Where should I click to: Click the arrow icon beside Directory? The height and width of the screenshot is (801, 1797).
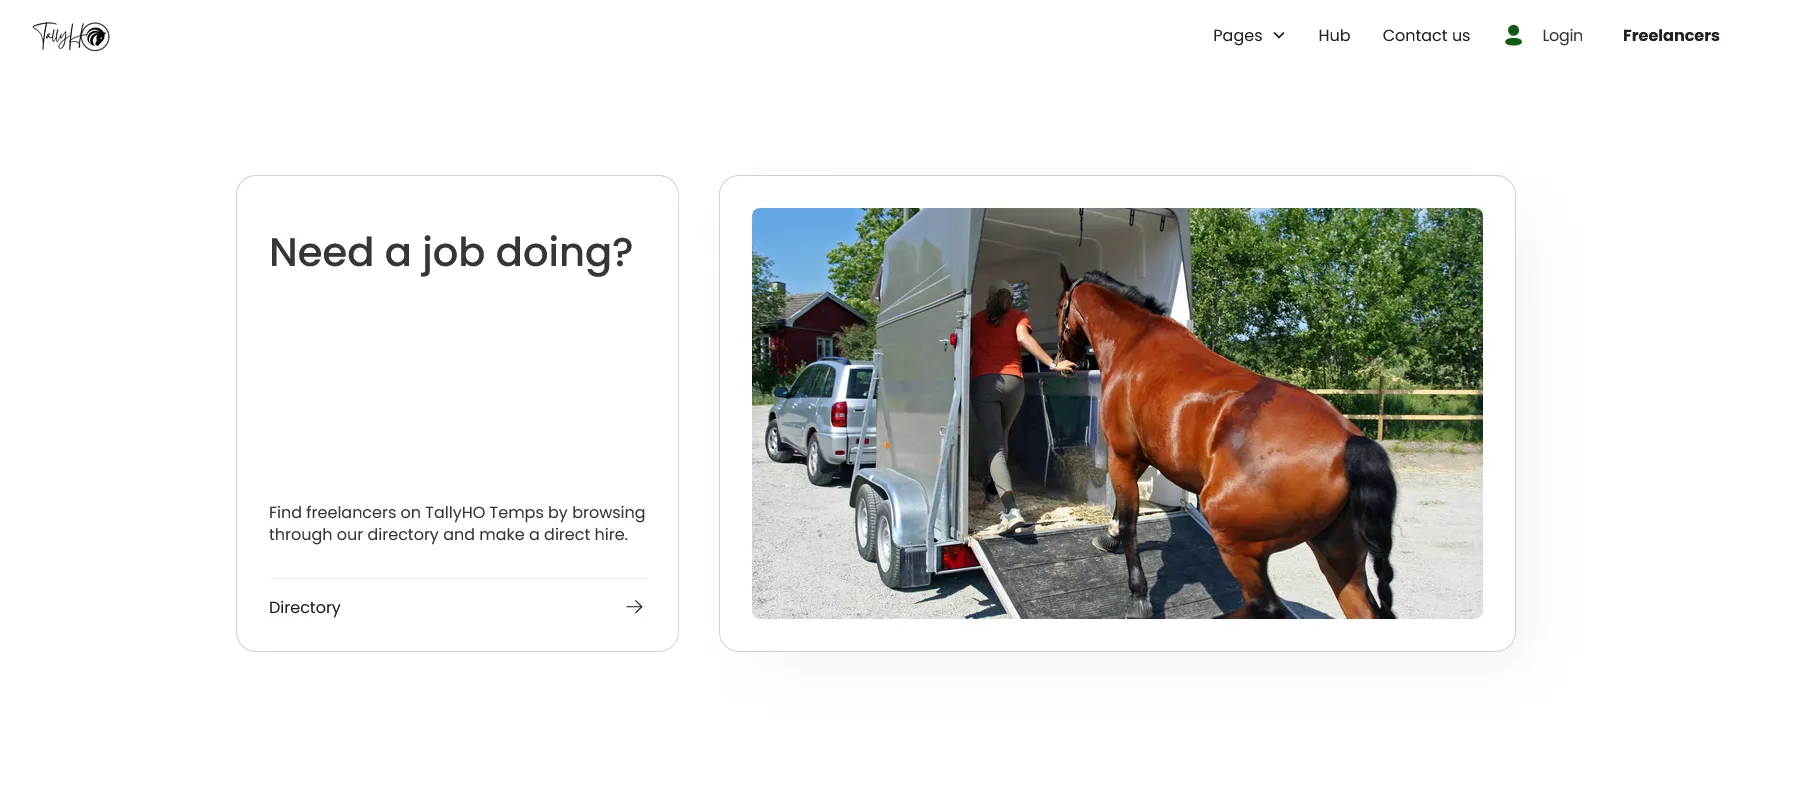[x=634, y=607]
